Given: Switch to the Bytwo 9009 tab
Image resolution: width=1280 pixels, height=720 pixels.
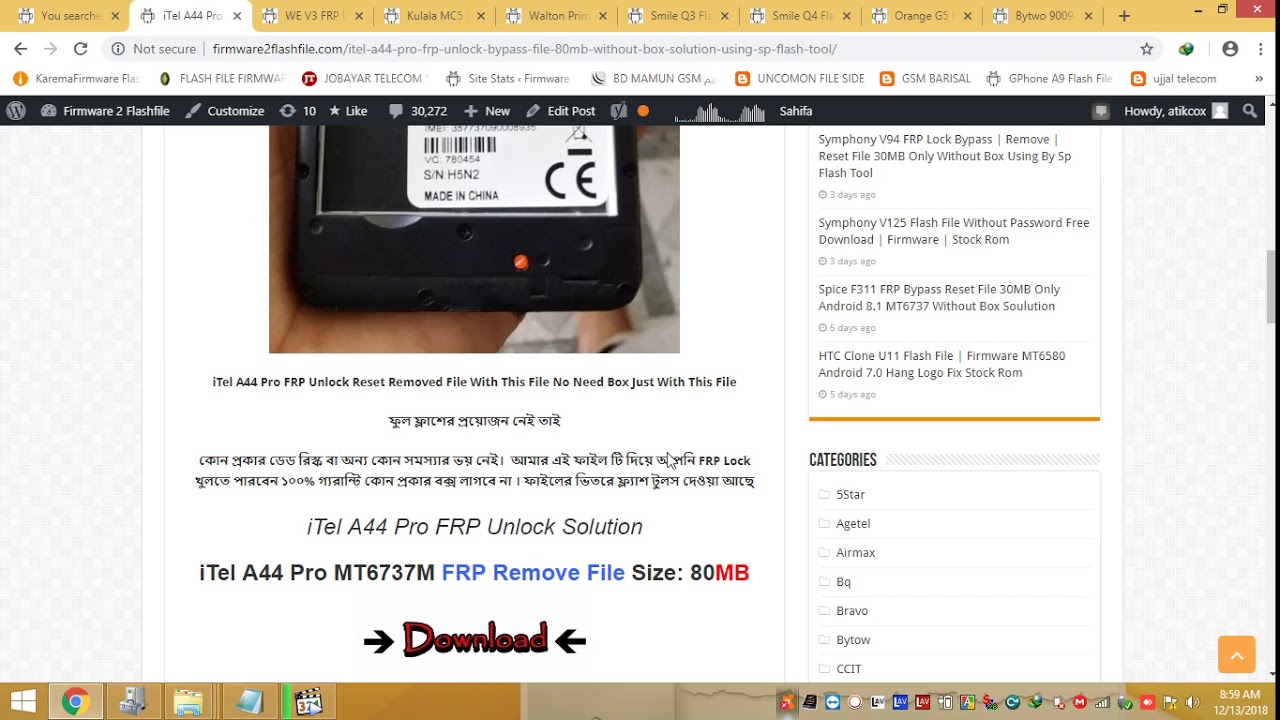Looking at the screenshot, I should pyautogui.click(x=1044, y=16).
